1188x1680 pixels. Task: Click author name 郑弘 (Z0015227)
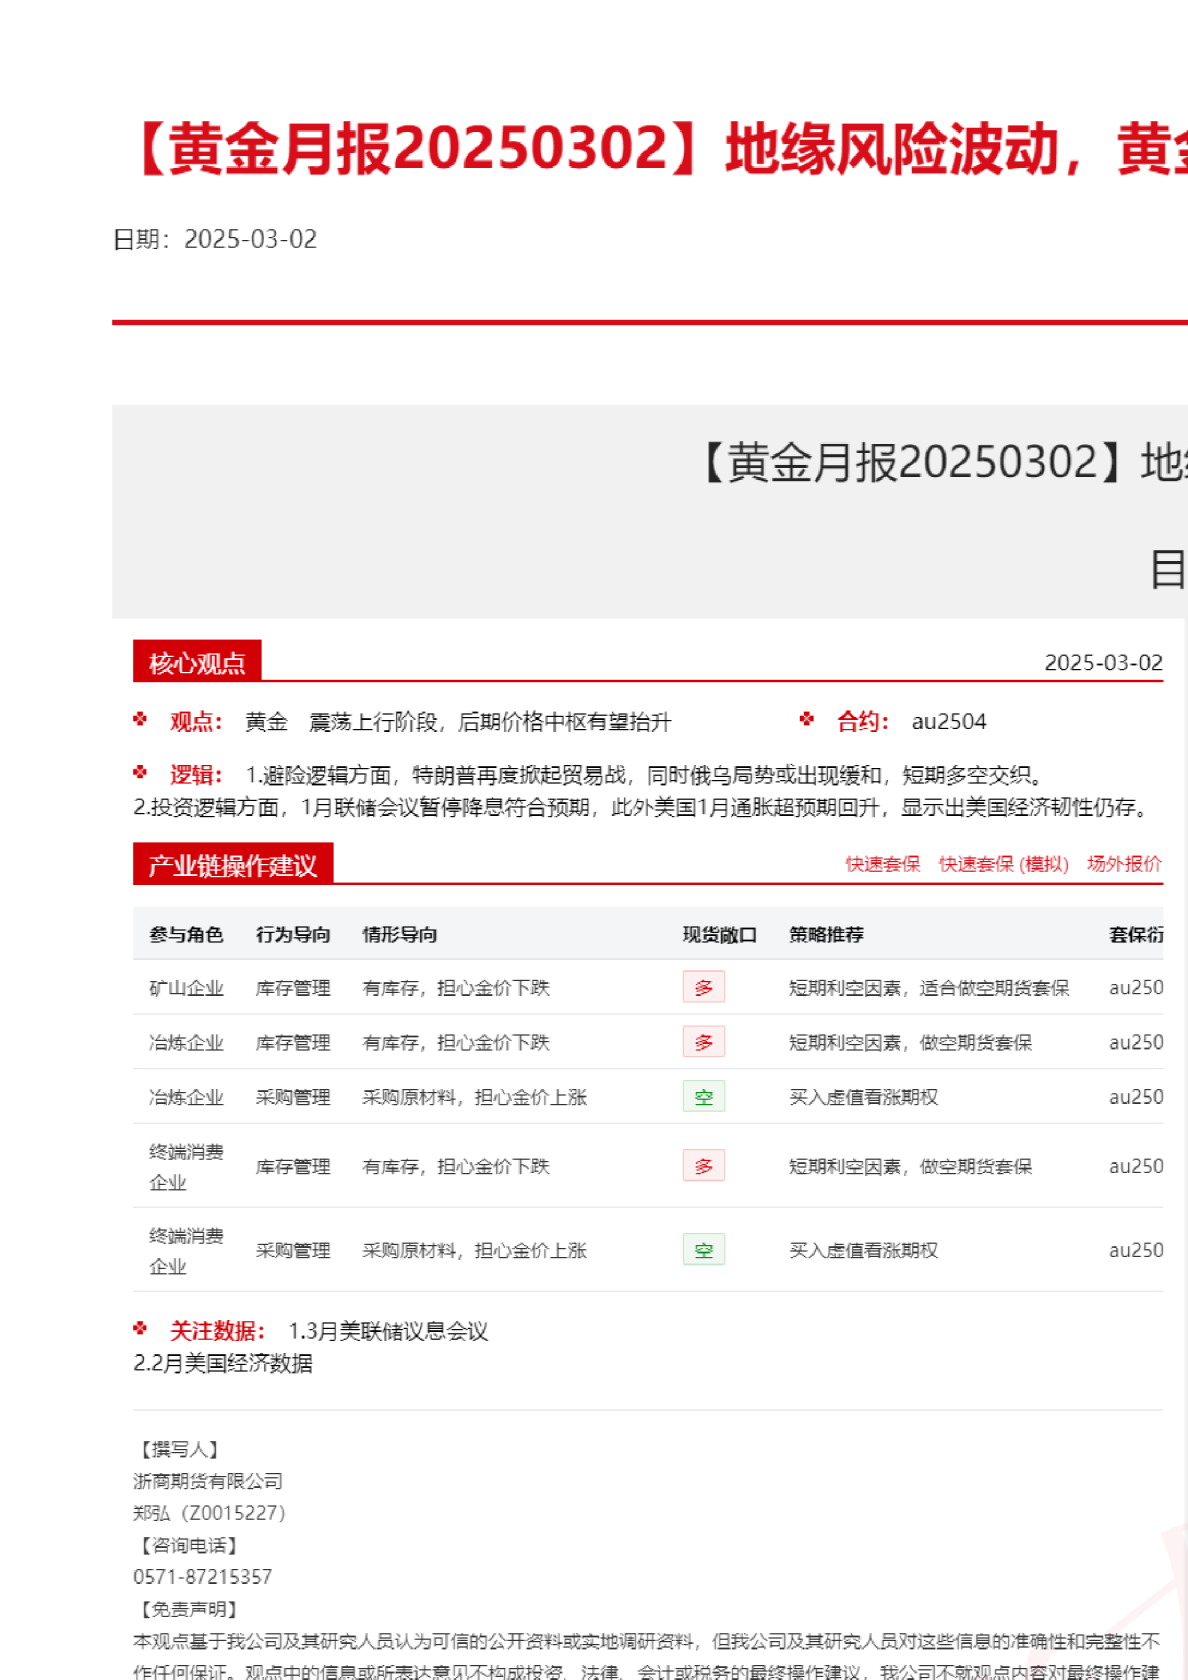pyautogui.click(x=210, y=1513)
